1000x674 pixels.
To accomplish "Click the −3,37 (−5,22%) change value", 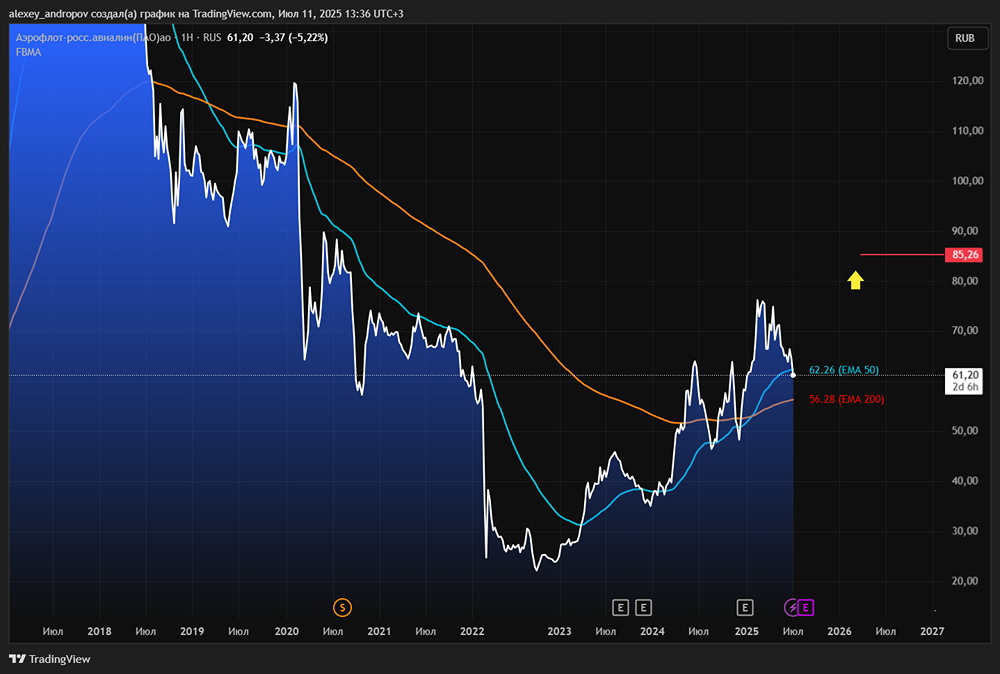I will tap(293, 38).
